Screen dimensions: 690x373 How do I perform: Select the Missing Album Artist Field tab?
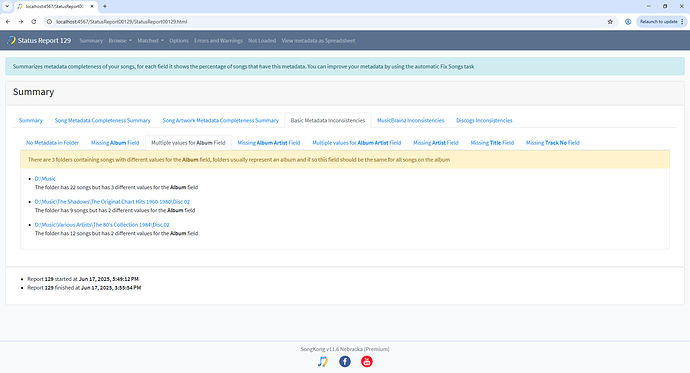[269, 143]
